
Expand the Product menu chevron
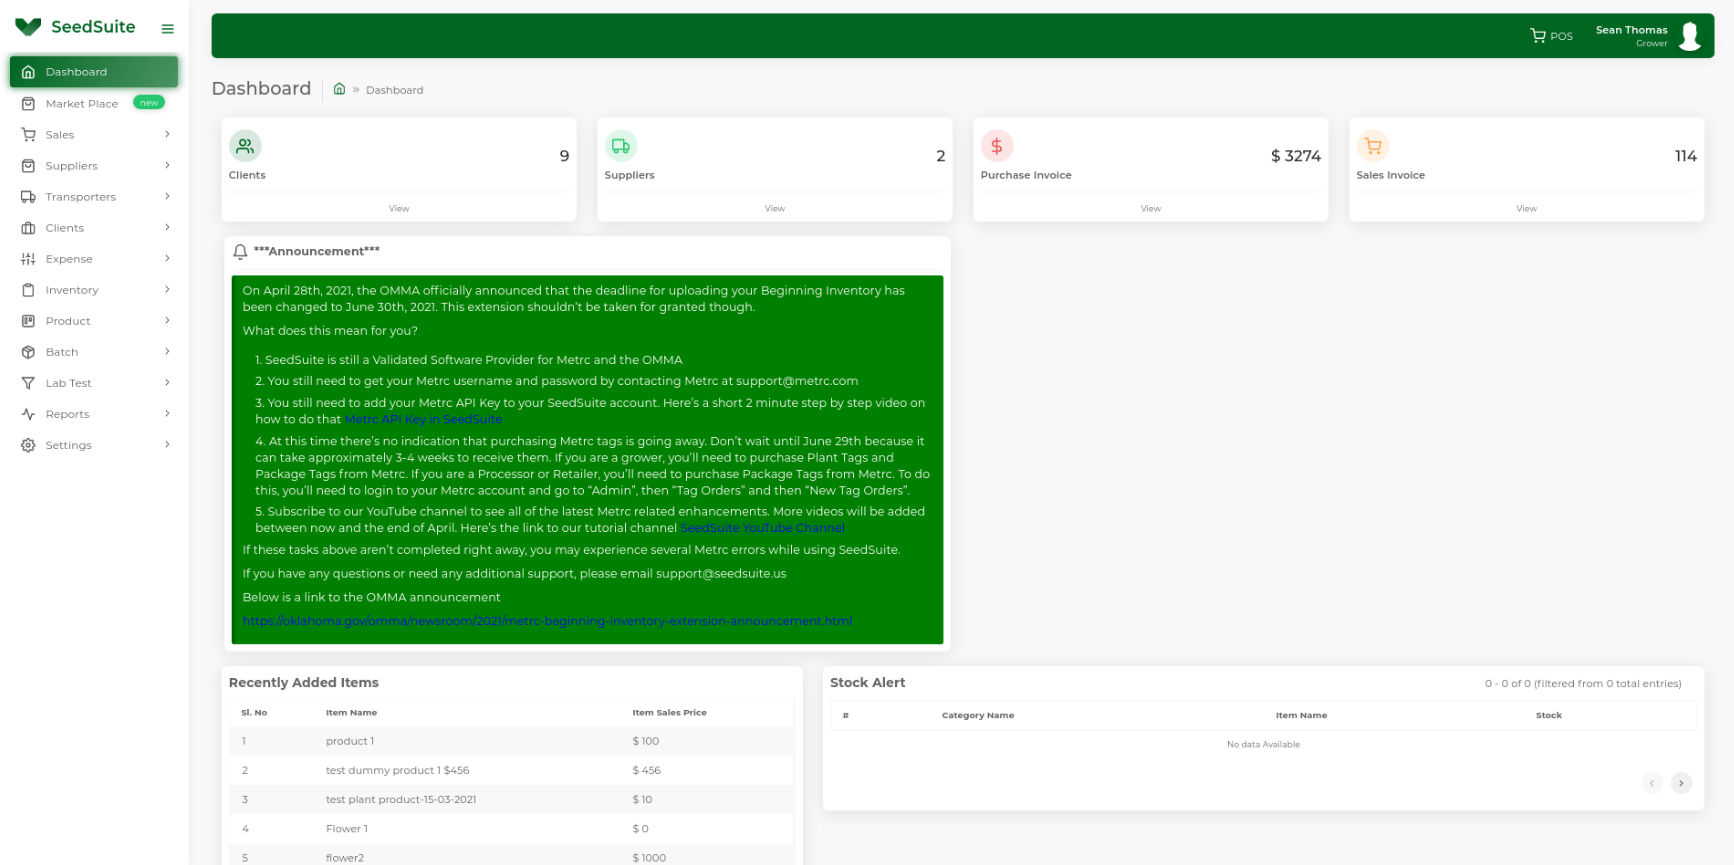tap(167, 320)
